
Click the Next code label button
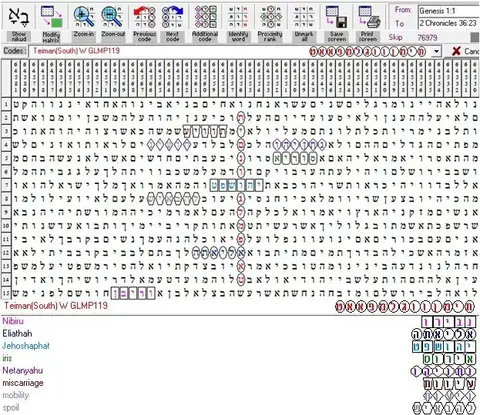coord(172,37)
